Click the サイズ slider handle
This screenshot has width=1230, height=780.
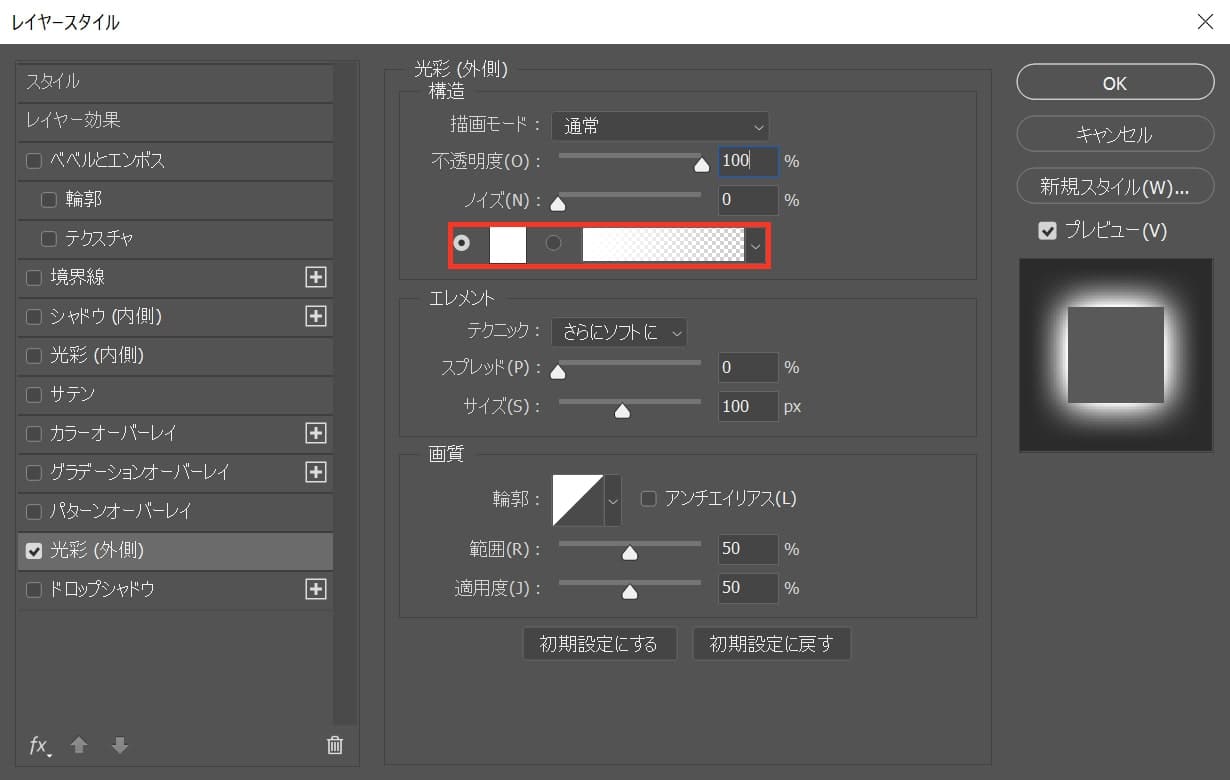622,411
